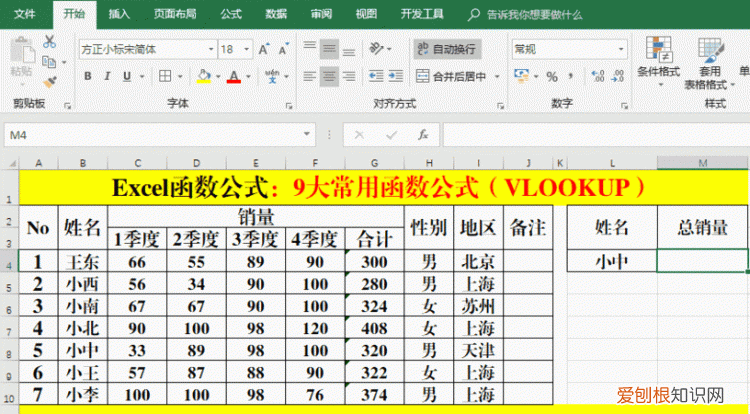
Task: Click the formula bar confirm checkmark
Action: pos(391,135)
